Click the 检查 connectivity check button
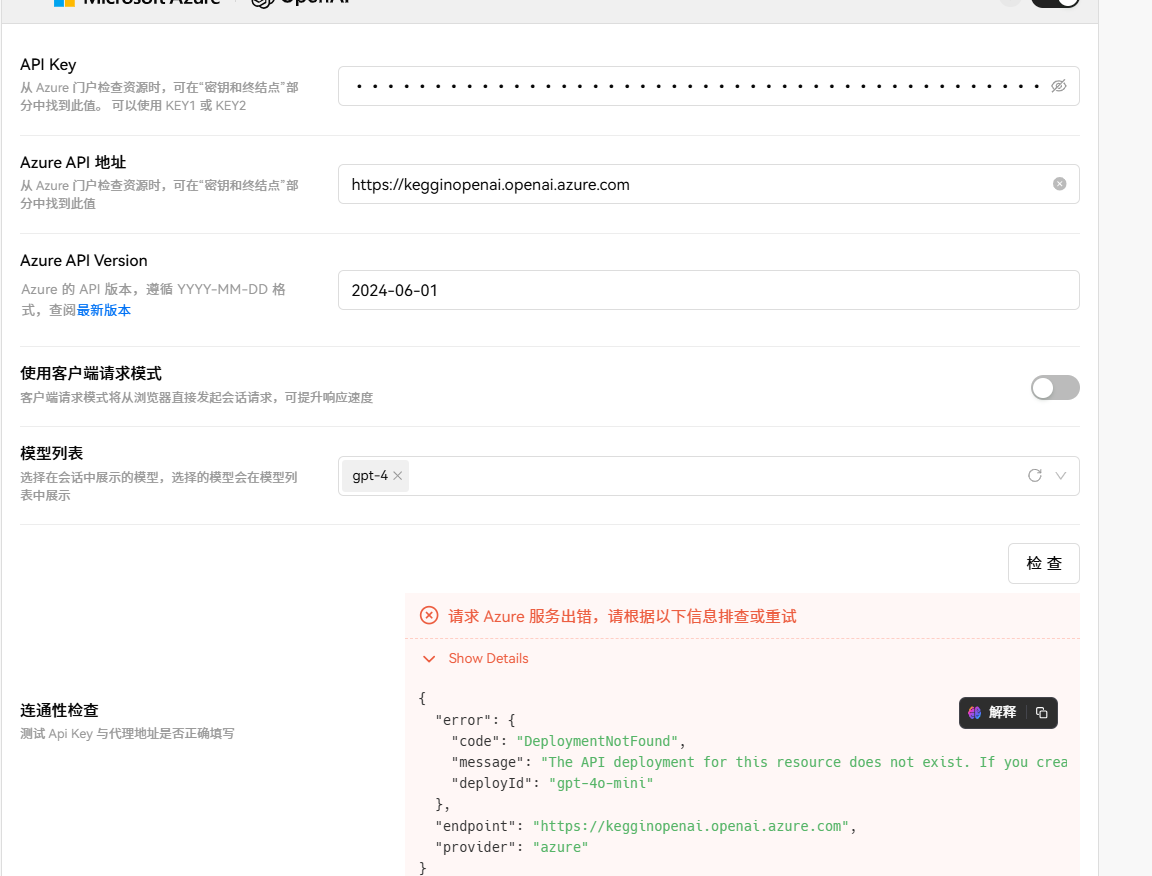Image resolution: width=1152 pixels, height=876 pixels. (x=1043, y=563)
